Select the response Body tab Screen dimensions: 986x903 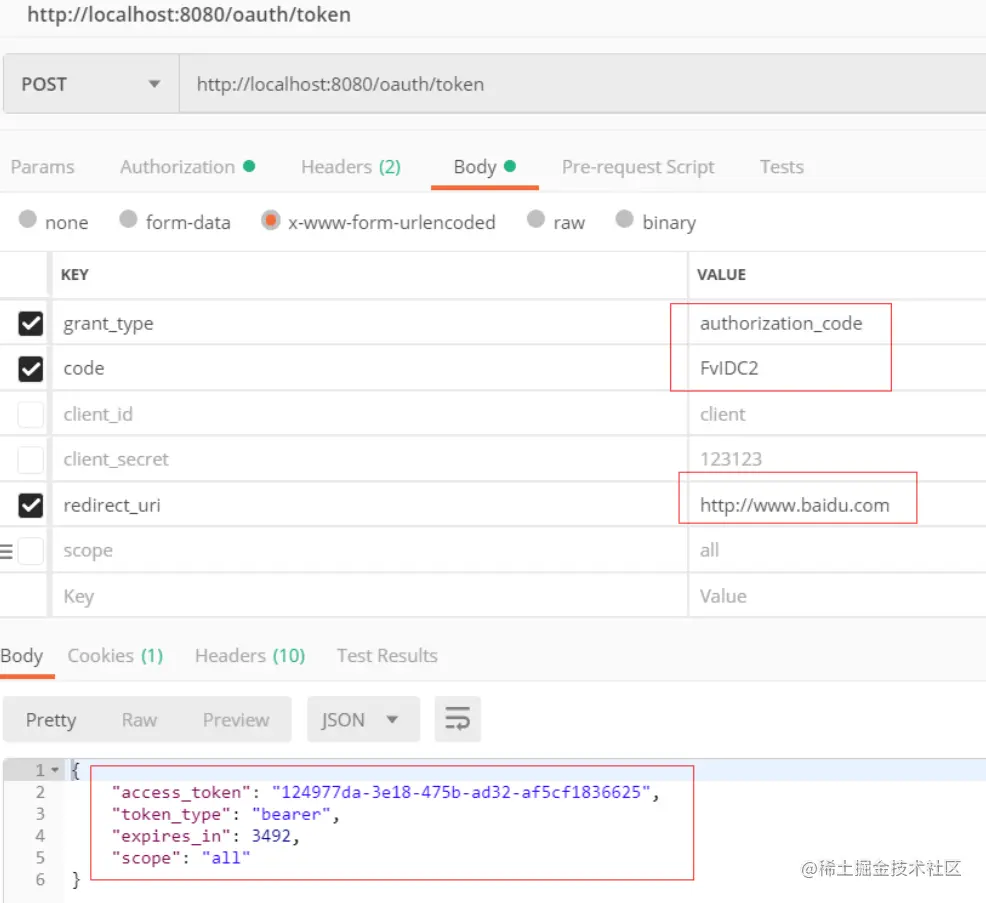tap(22, 656)
